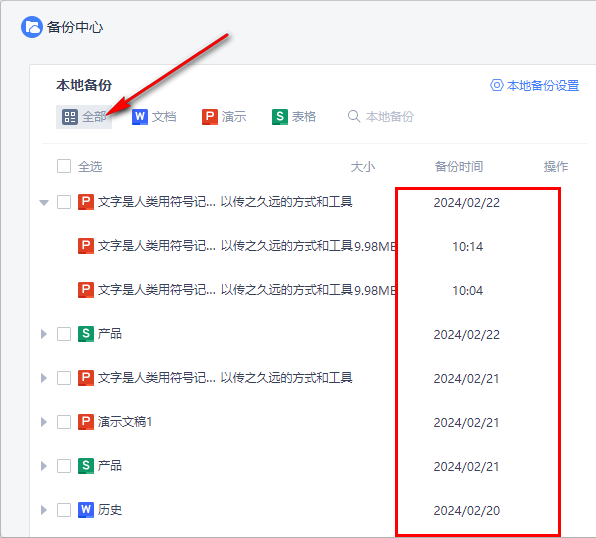Switch to the 文档 tab
596x538 pixels.
[x=154, y=116]
